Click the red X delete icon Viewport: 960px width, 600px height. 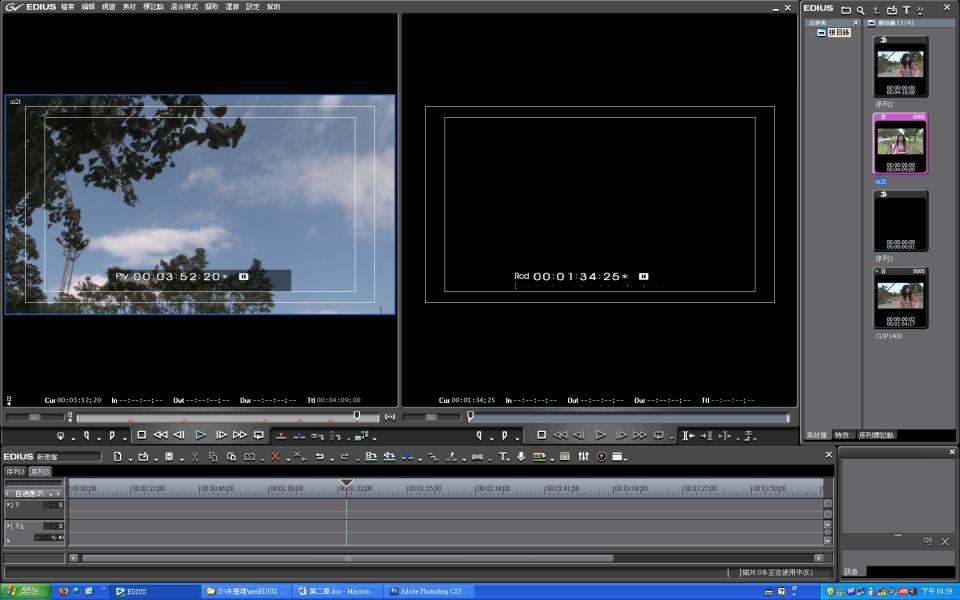(275, 457)
